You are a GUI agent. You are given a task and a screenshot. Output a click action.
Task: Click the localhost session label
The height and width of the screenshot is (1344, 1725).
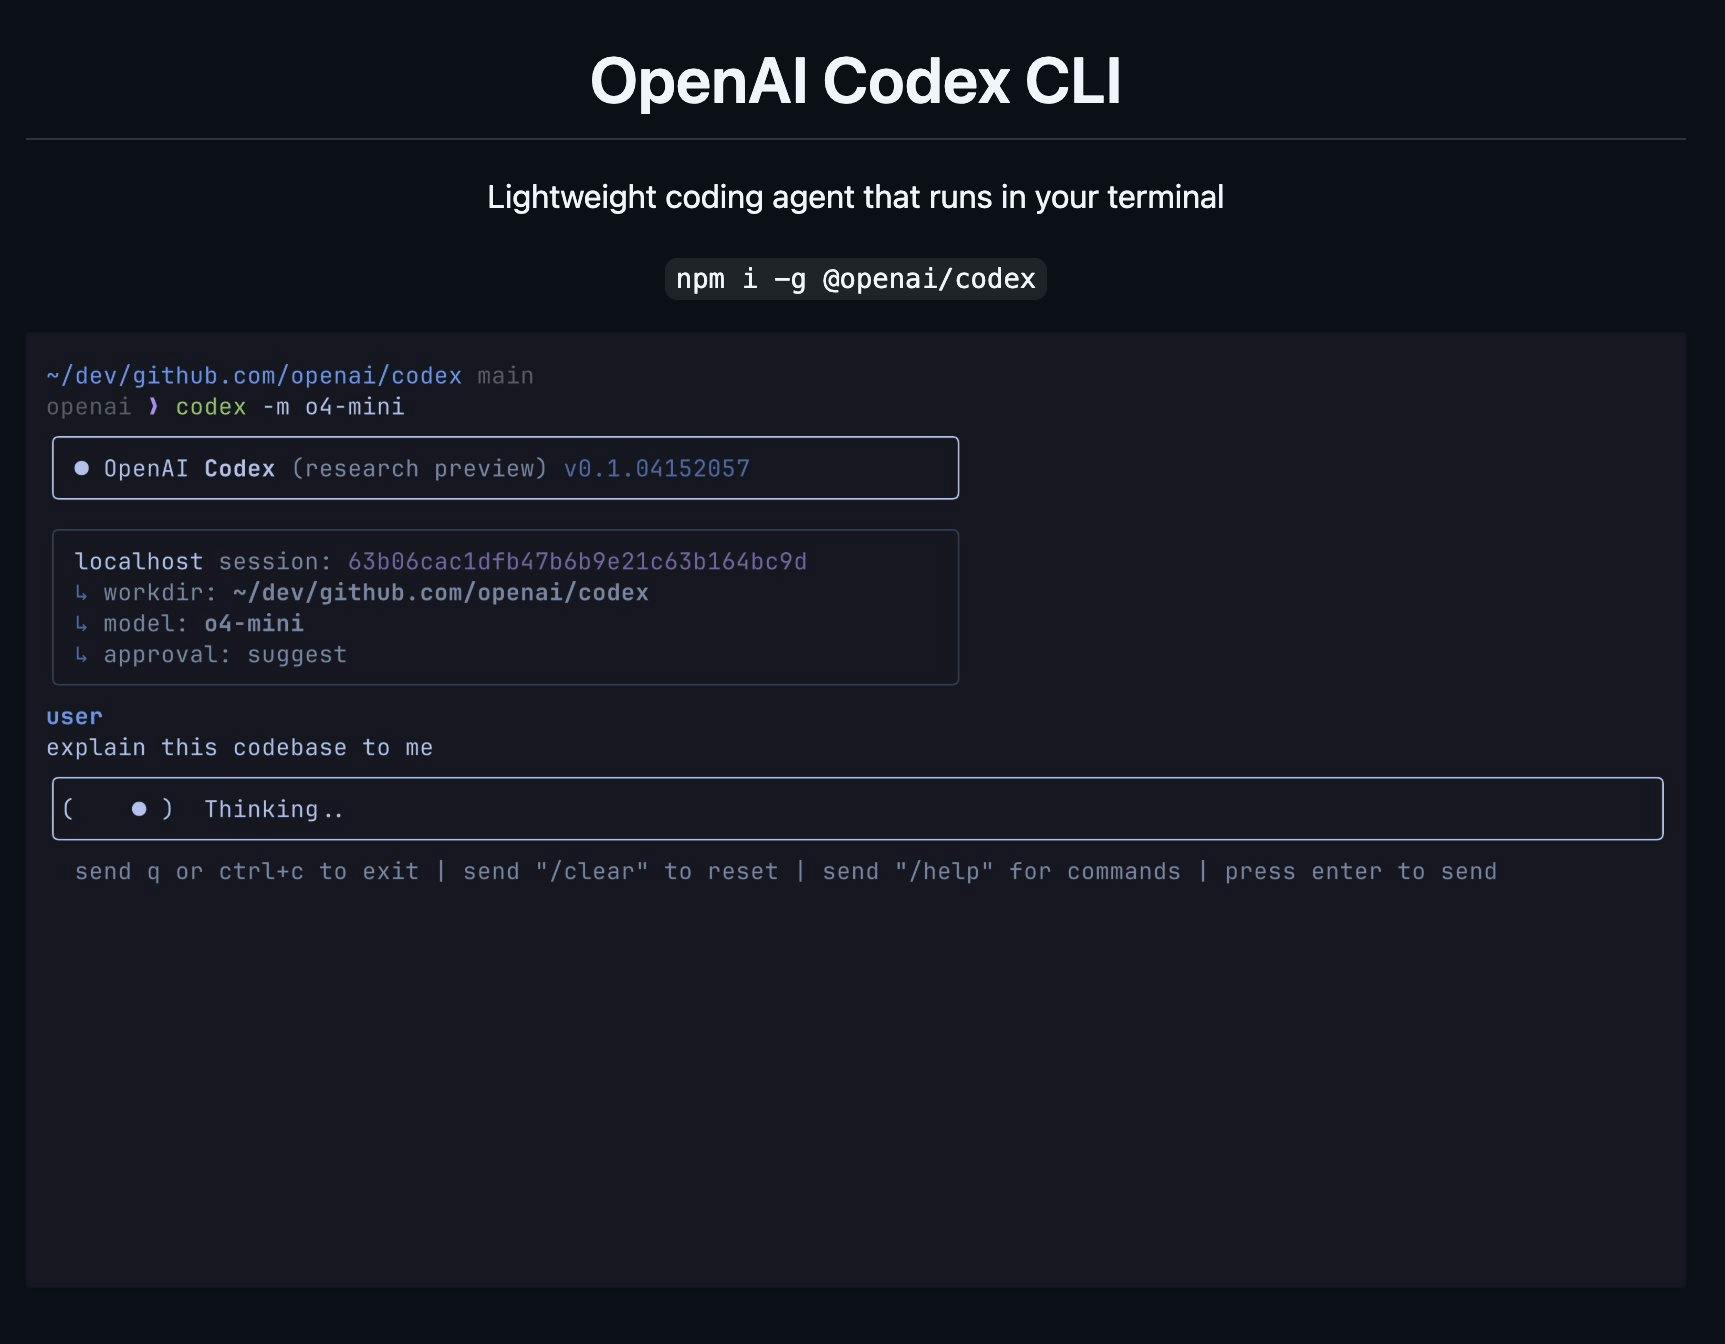(x=139, y=561)
